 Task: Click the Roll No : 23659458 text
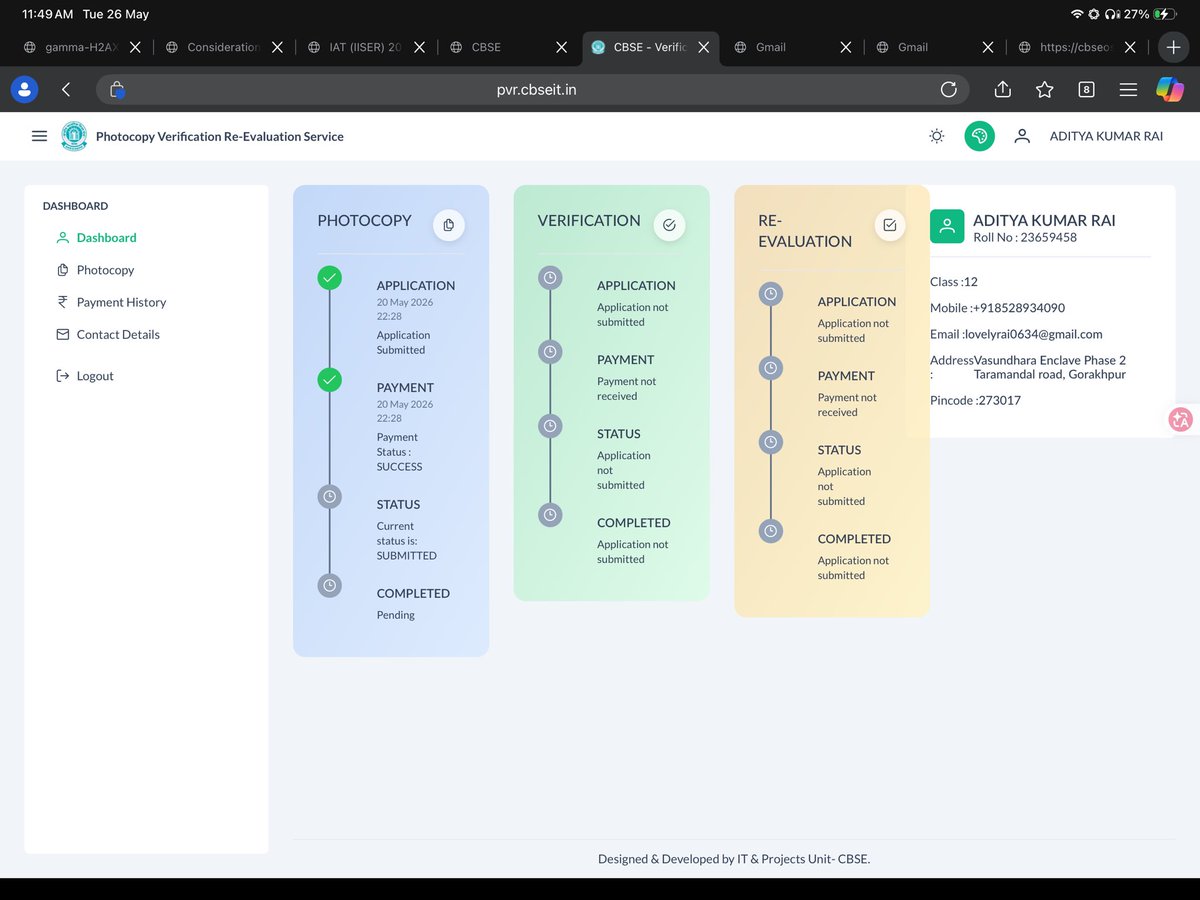pyautogui.click(x=1025, y=238)
